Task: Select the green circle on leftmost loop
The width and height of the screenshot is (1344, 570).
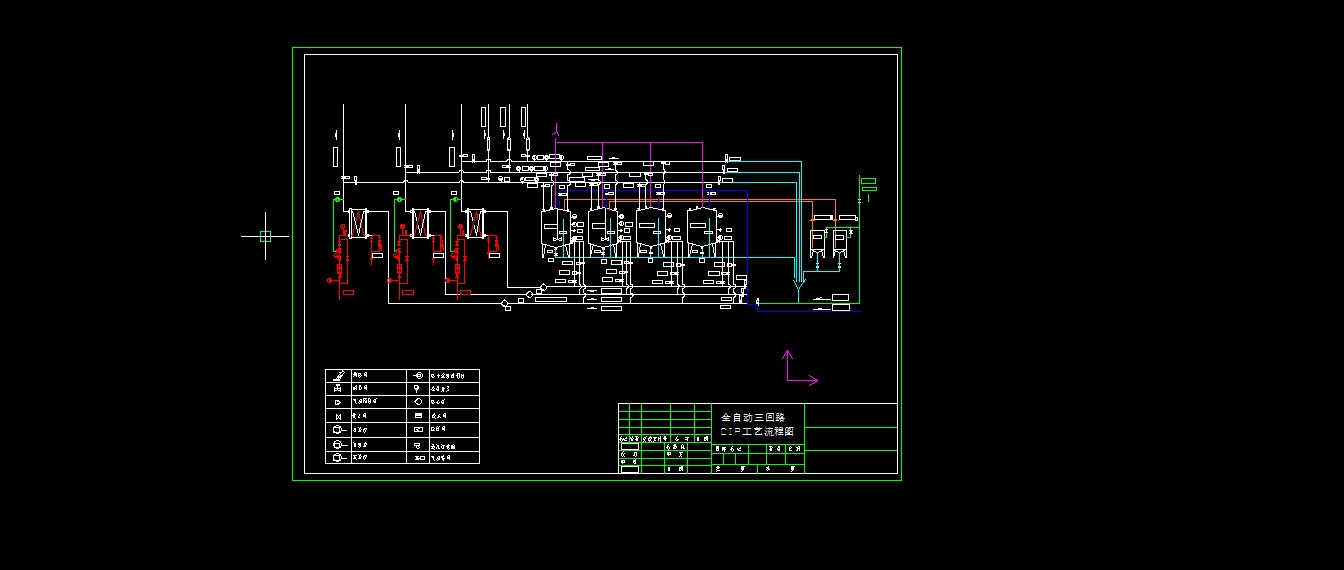Action: coord(338,199)
